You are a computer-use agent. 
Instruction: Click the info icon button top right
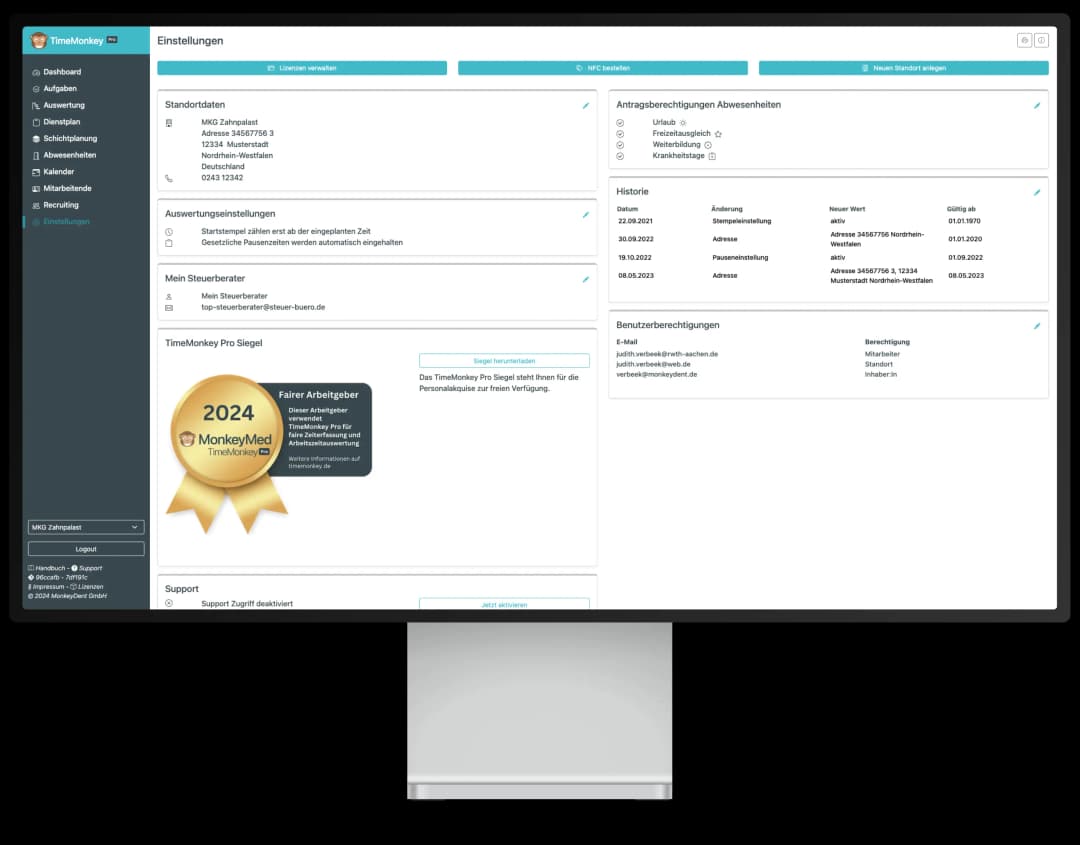point(1041,41)
